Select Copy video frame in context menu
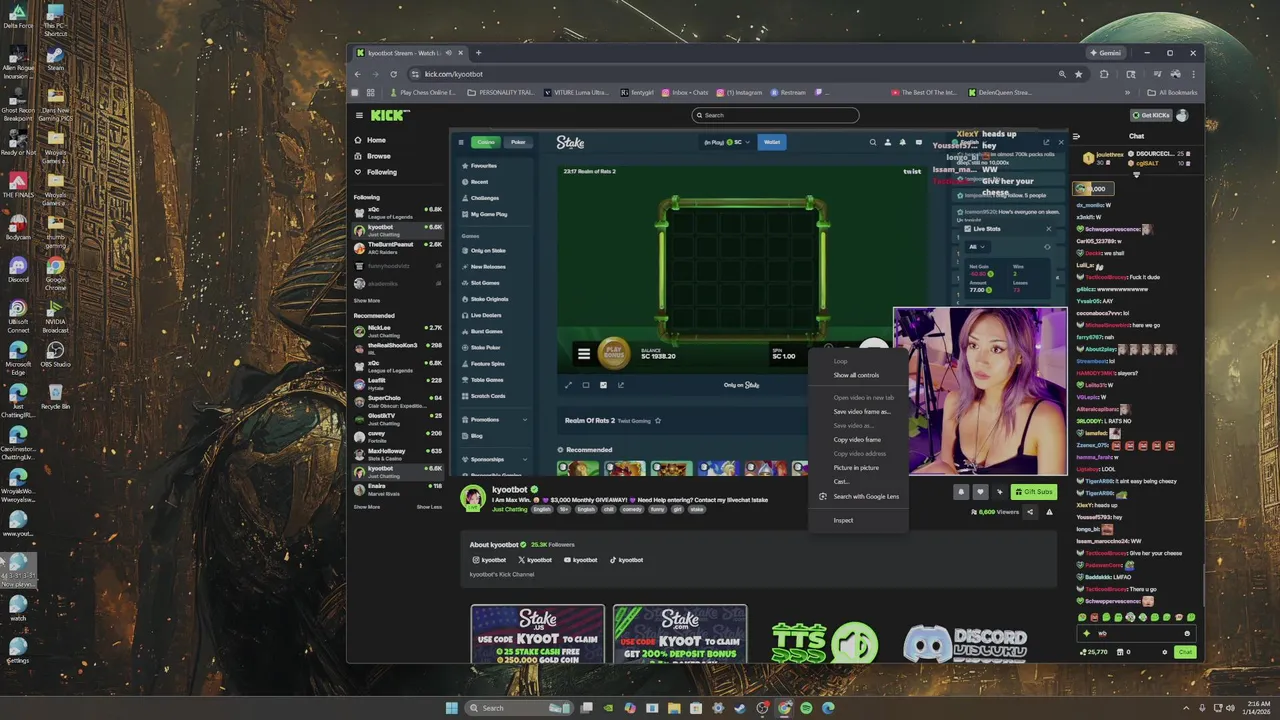The height and width of the screenshot is (720, 1280). tap(857, 439)
